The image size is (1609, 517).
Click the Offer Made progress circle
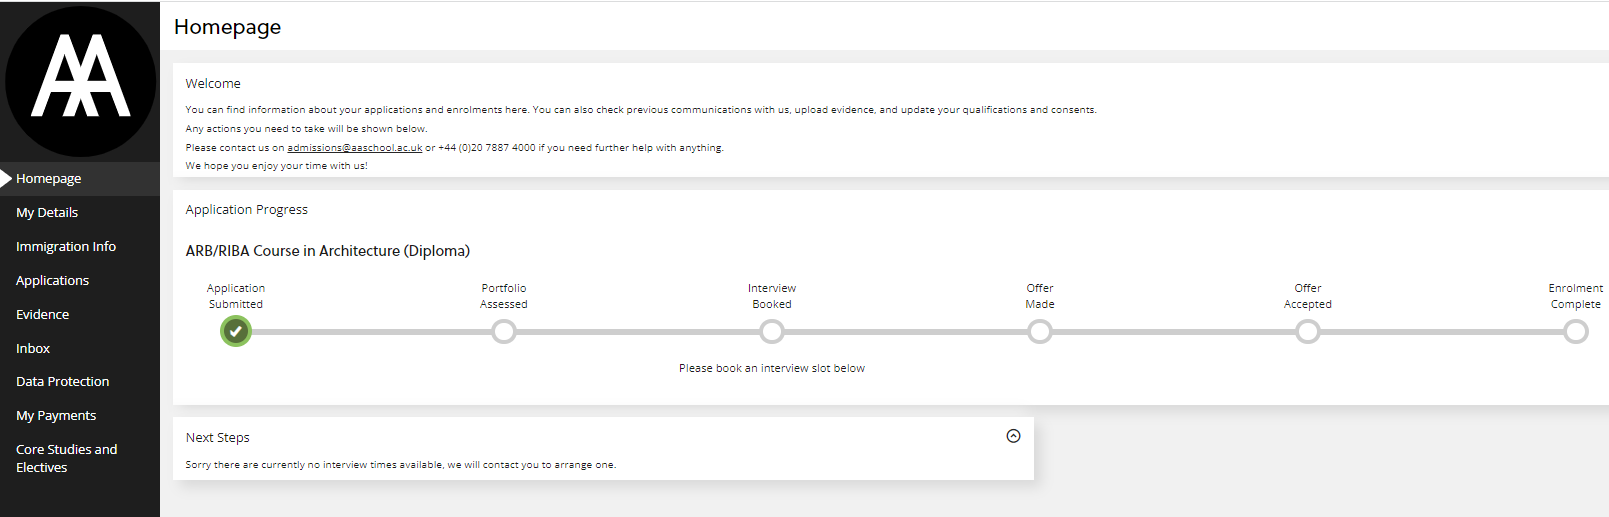coord(1040,331)
